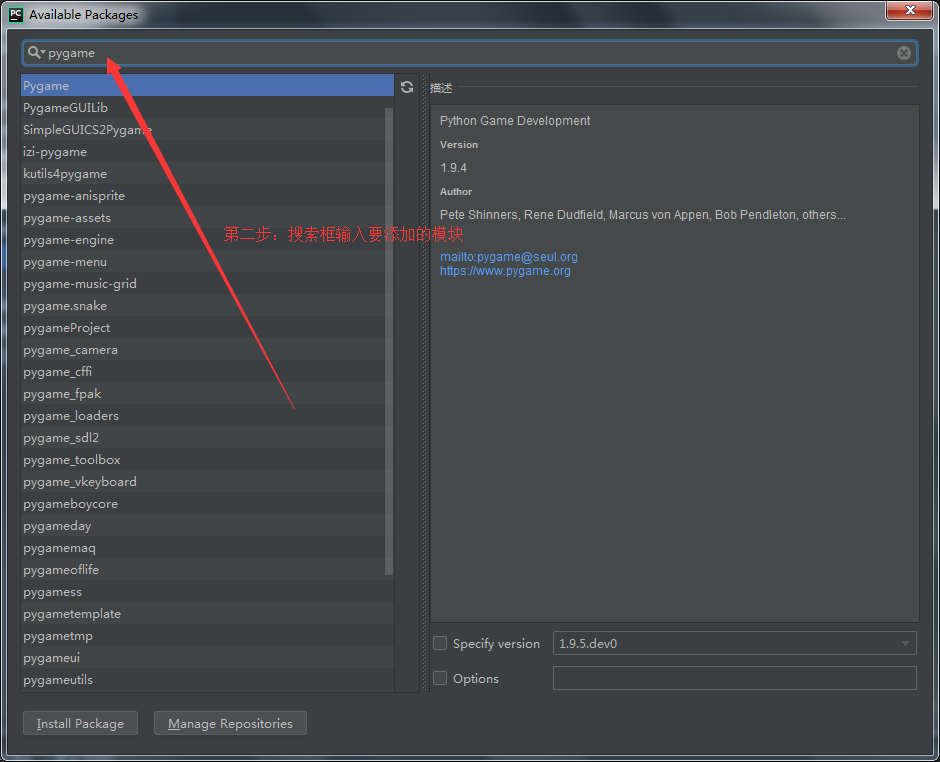Select pygame_vkeyboard package

coord(207,482)
